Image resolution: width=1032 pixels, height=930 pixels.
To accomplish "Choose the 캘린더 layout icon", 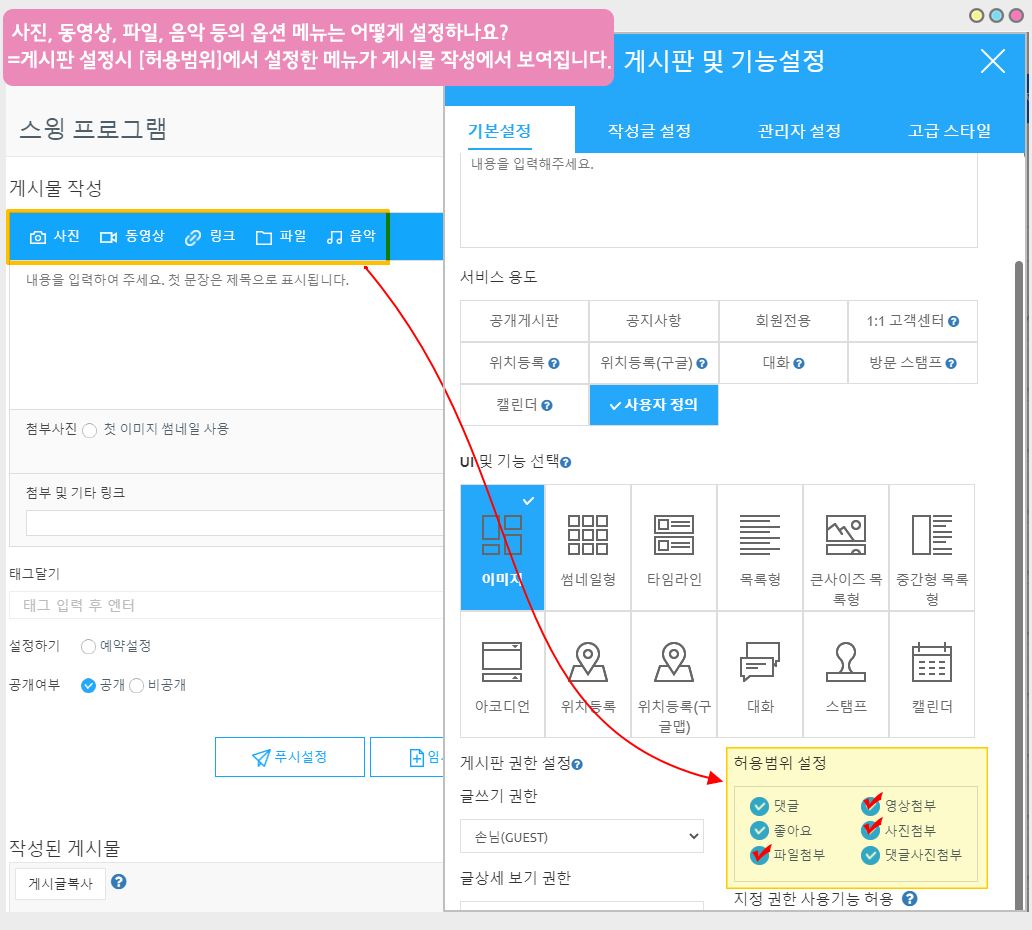I will [x=931, y=662].
